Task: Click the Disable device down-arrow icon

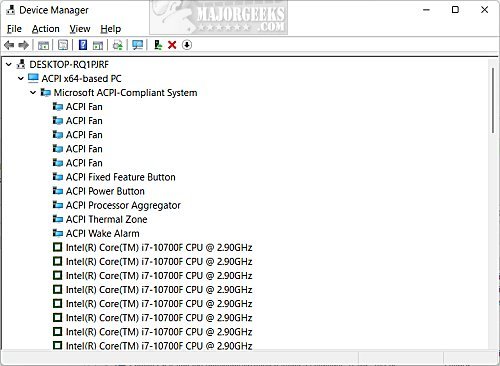Action: (x=187, y=45)
